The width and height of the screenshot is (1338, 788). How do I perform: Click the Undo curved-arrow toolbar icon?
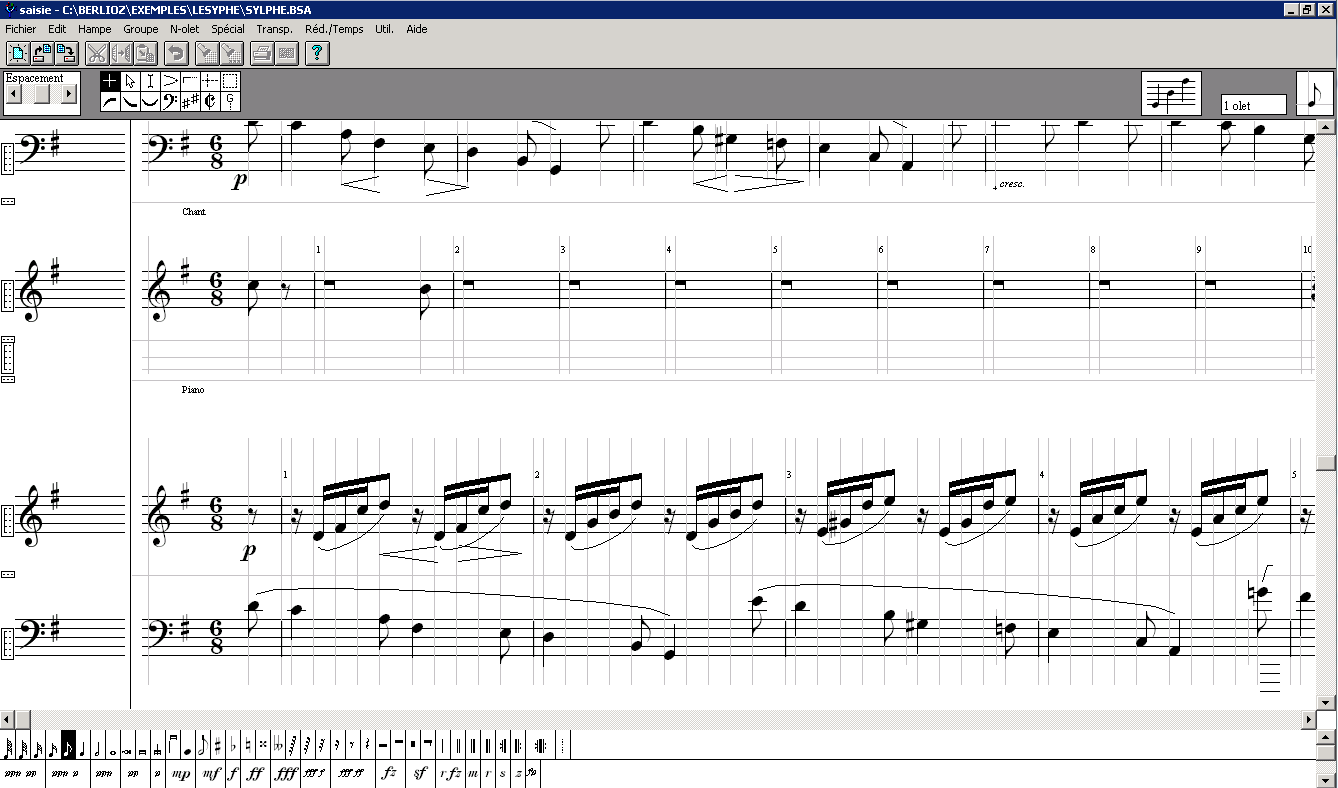coord(176,53)
